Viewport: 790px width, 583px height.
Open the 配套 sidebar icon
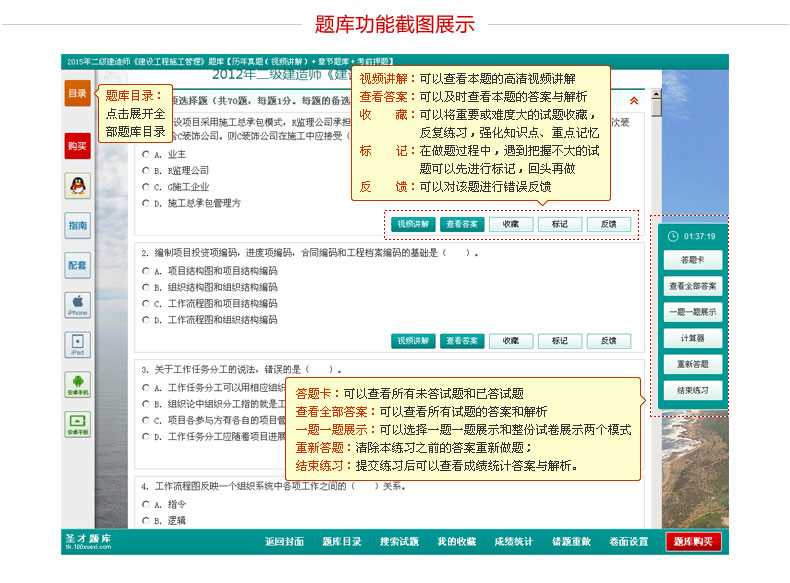(77, 266)
